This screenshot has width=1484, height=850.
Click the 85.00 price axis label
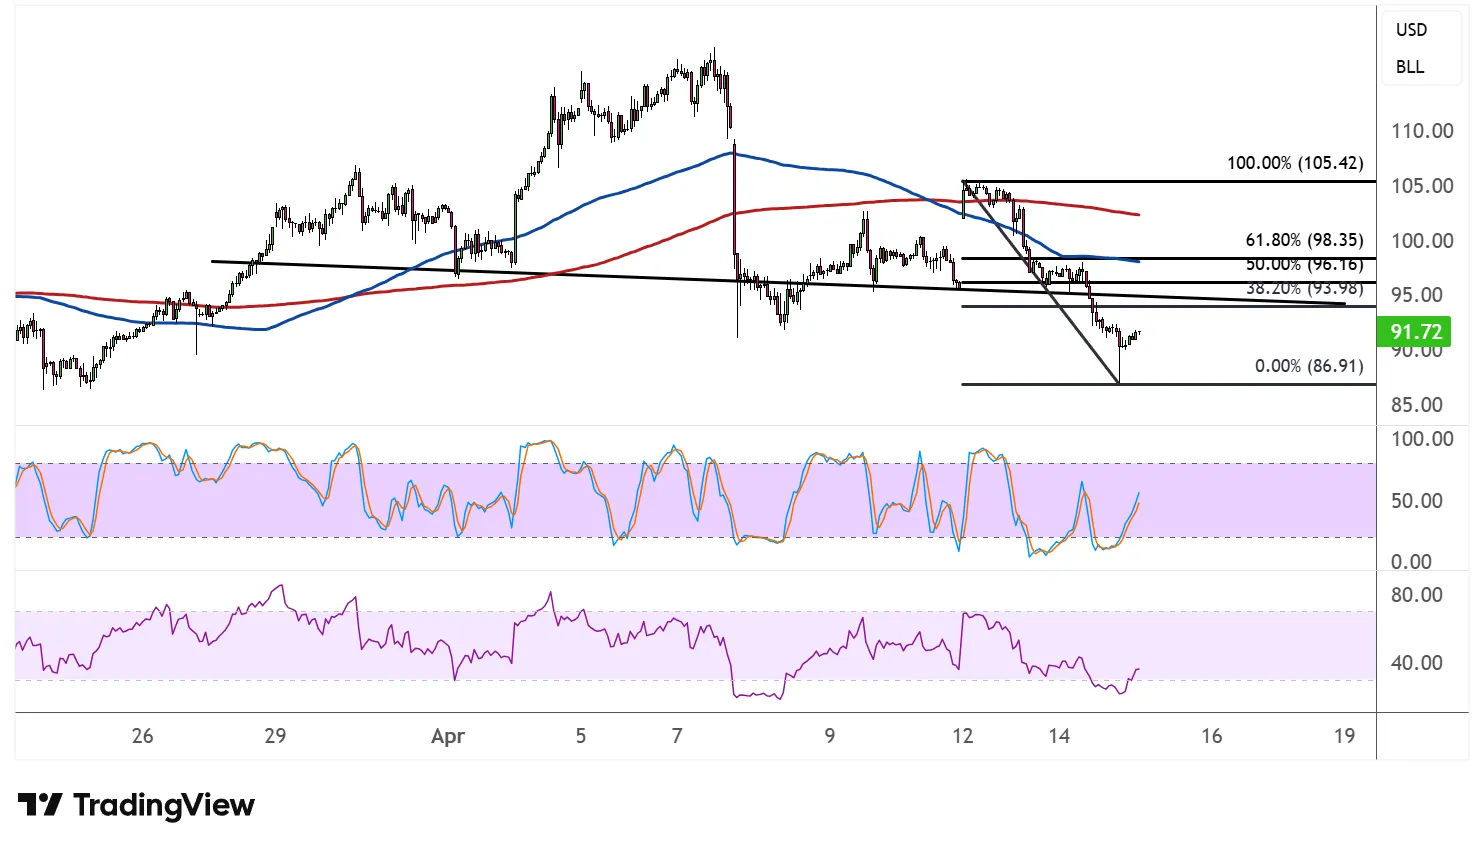pyautogui.click(x=1417, y=405)
